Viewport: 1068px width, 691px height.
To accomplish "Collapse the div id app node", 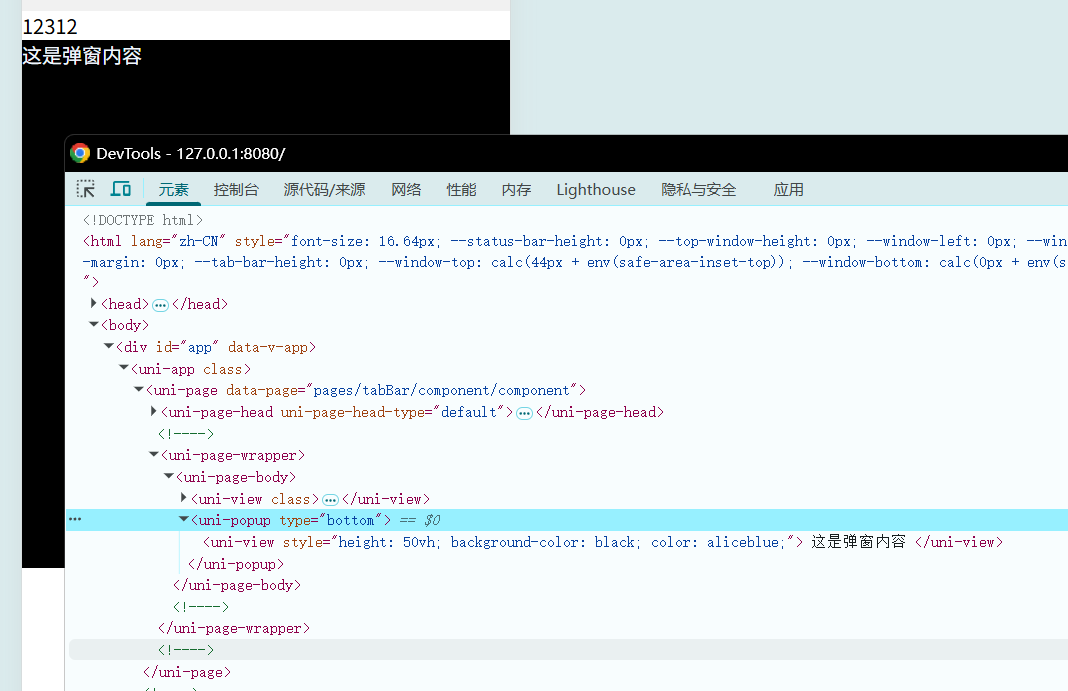I will click(x=109, y=347).
